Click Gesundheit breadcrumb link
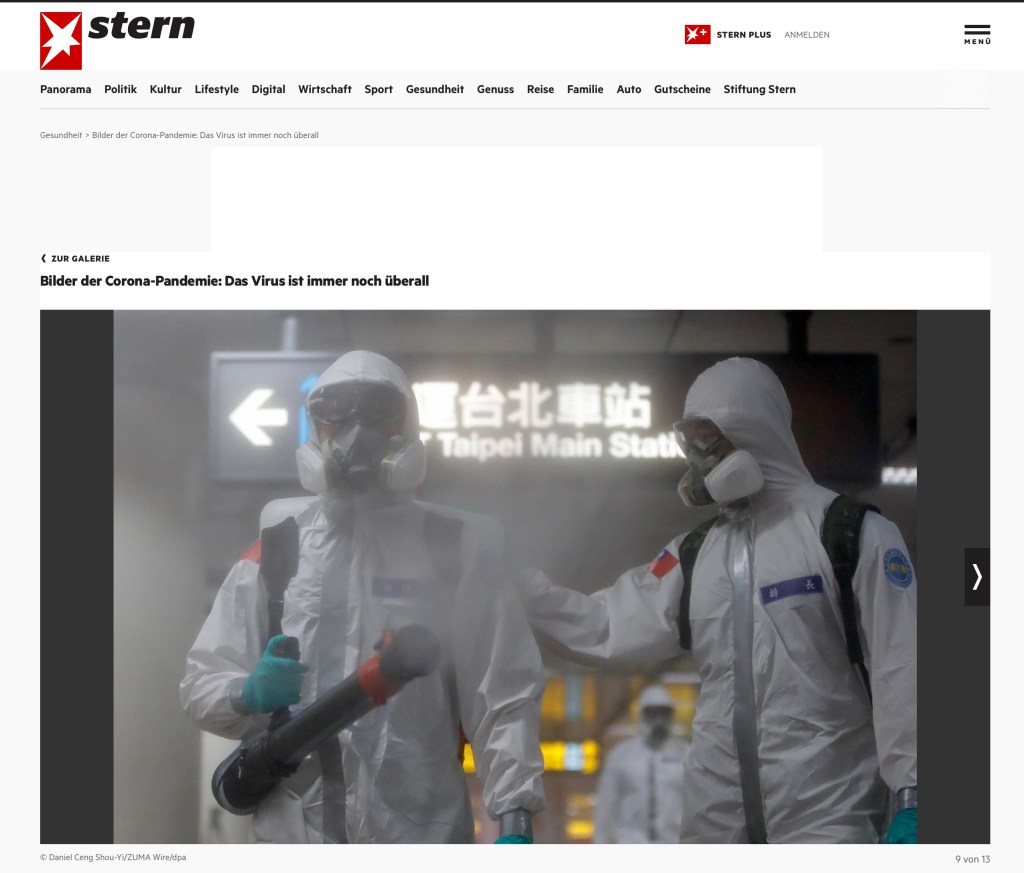Viewport: 1024px width, 873px height. click(61, 135)
